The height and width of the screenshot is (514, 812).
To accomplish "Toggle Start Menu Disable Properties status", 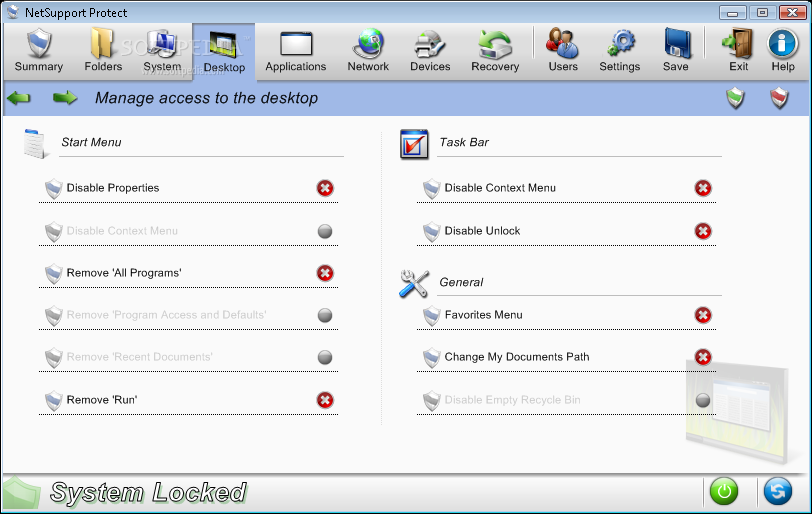I will coord(325,188).
